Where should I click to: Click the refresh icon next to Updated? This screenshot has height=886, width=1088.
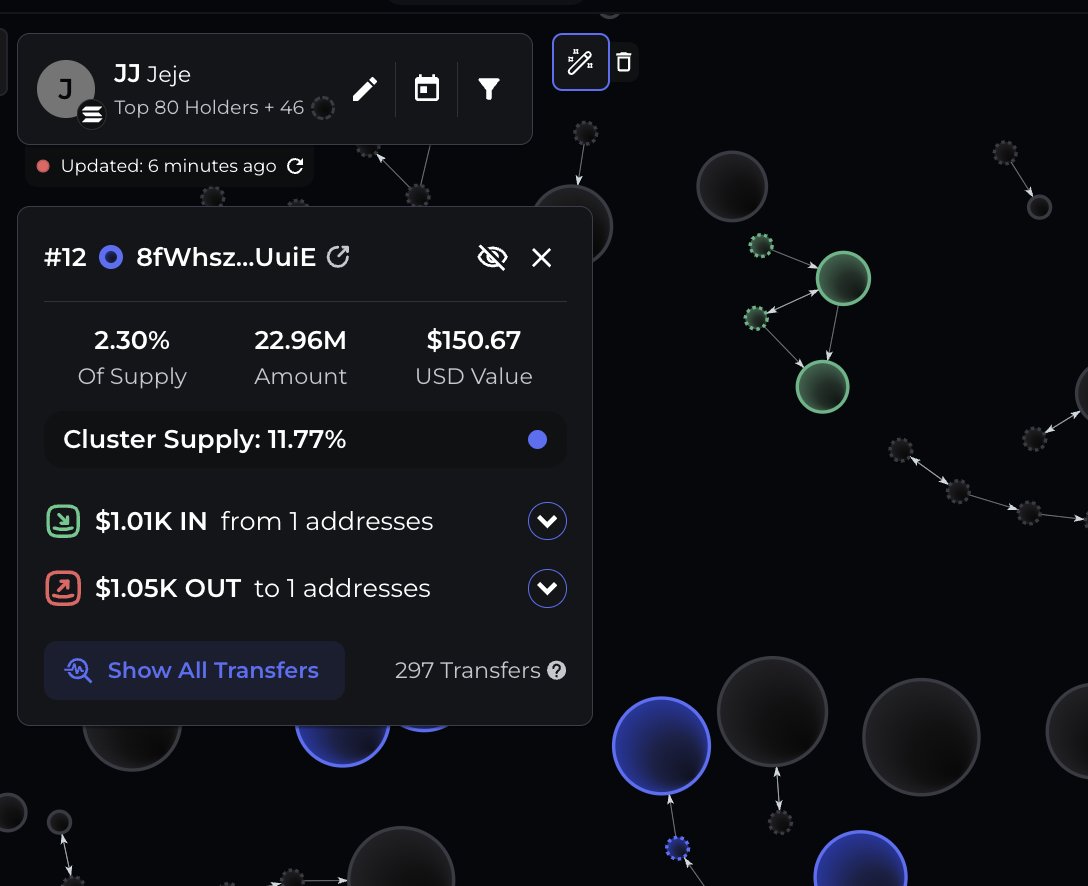296,166
